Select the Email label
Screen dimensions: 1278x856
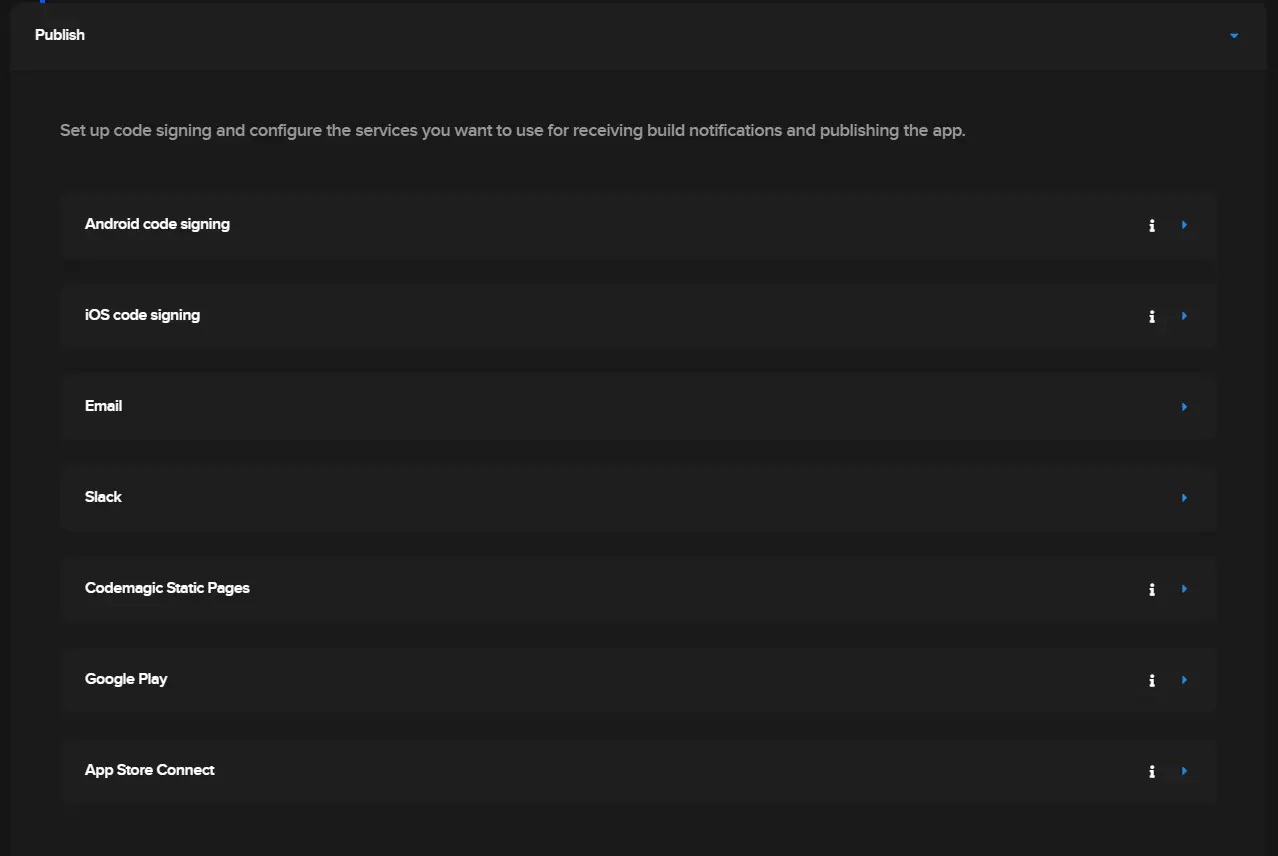[104, 406]
